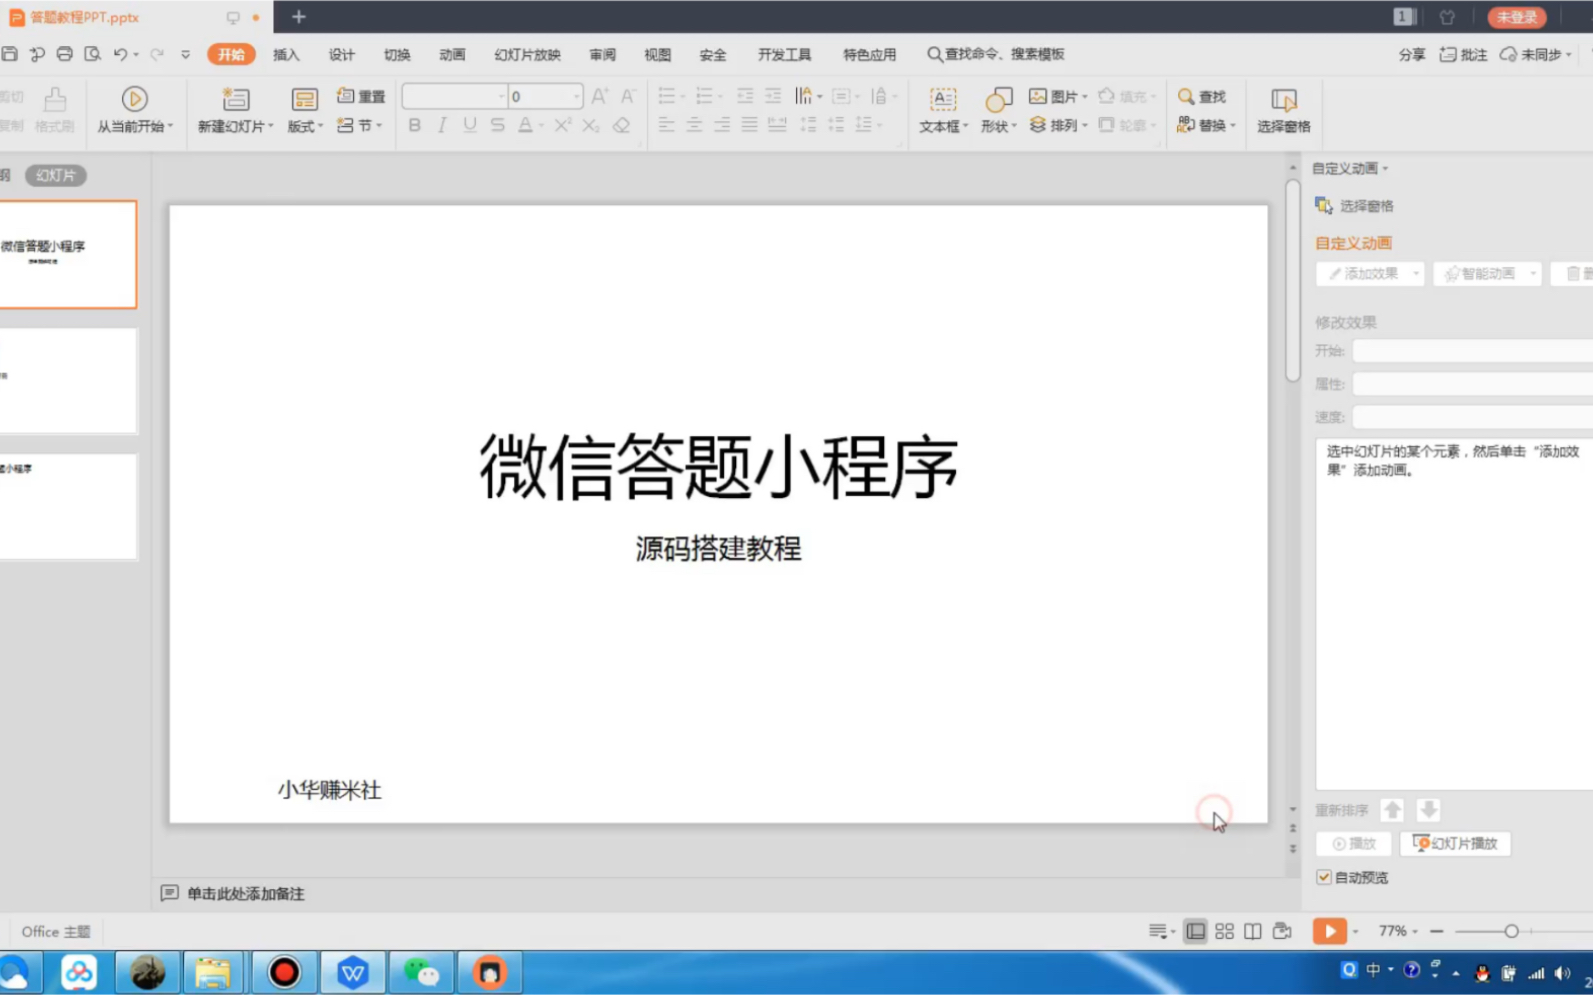This screenshot has width=1593, height=995.
Task: Click the Format Painter (格式刷) icon
Action: pos(54,99)
